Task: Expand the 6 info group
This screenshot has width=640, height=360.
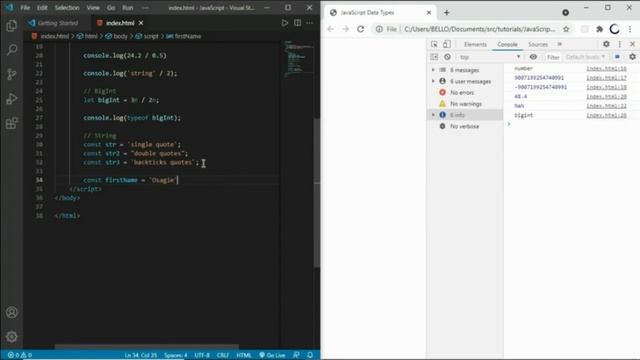Action: tap(433, 115)
